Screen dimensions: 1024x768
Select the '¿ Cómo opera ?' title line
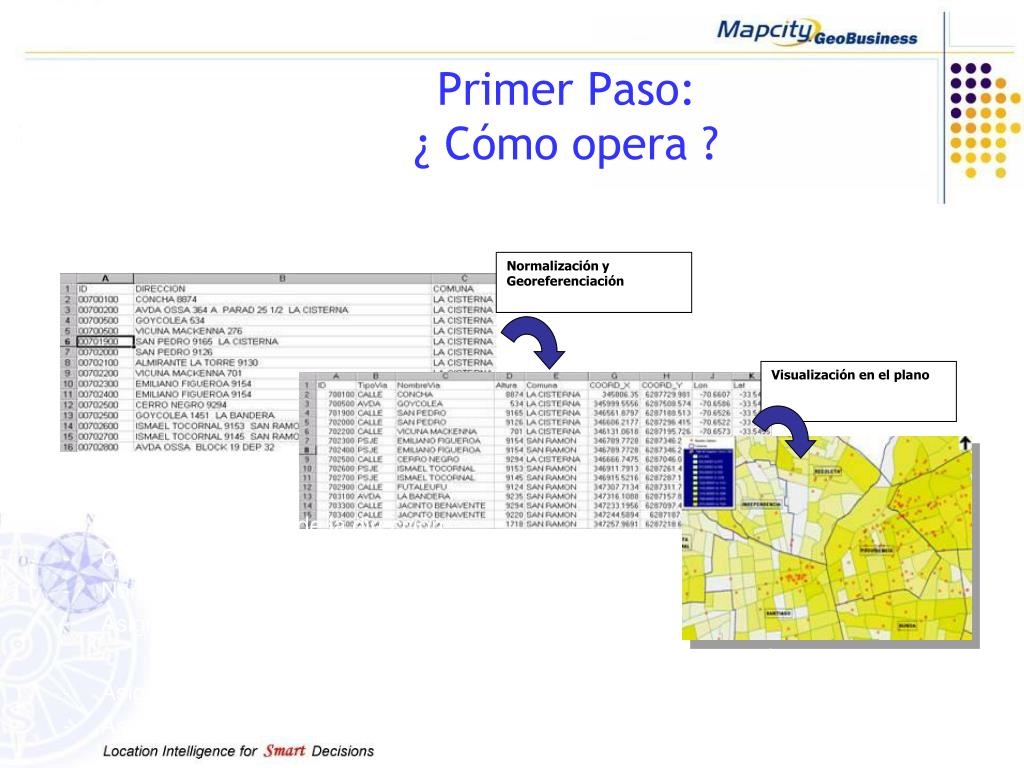(x=566, y=144)
